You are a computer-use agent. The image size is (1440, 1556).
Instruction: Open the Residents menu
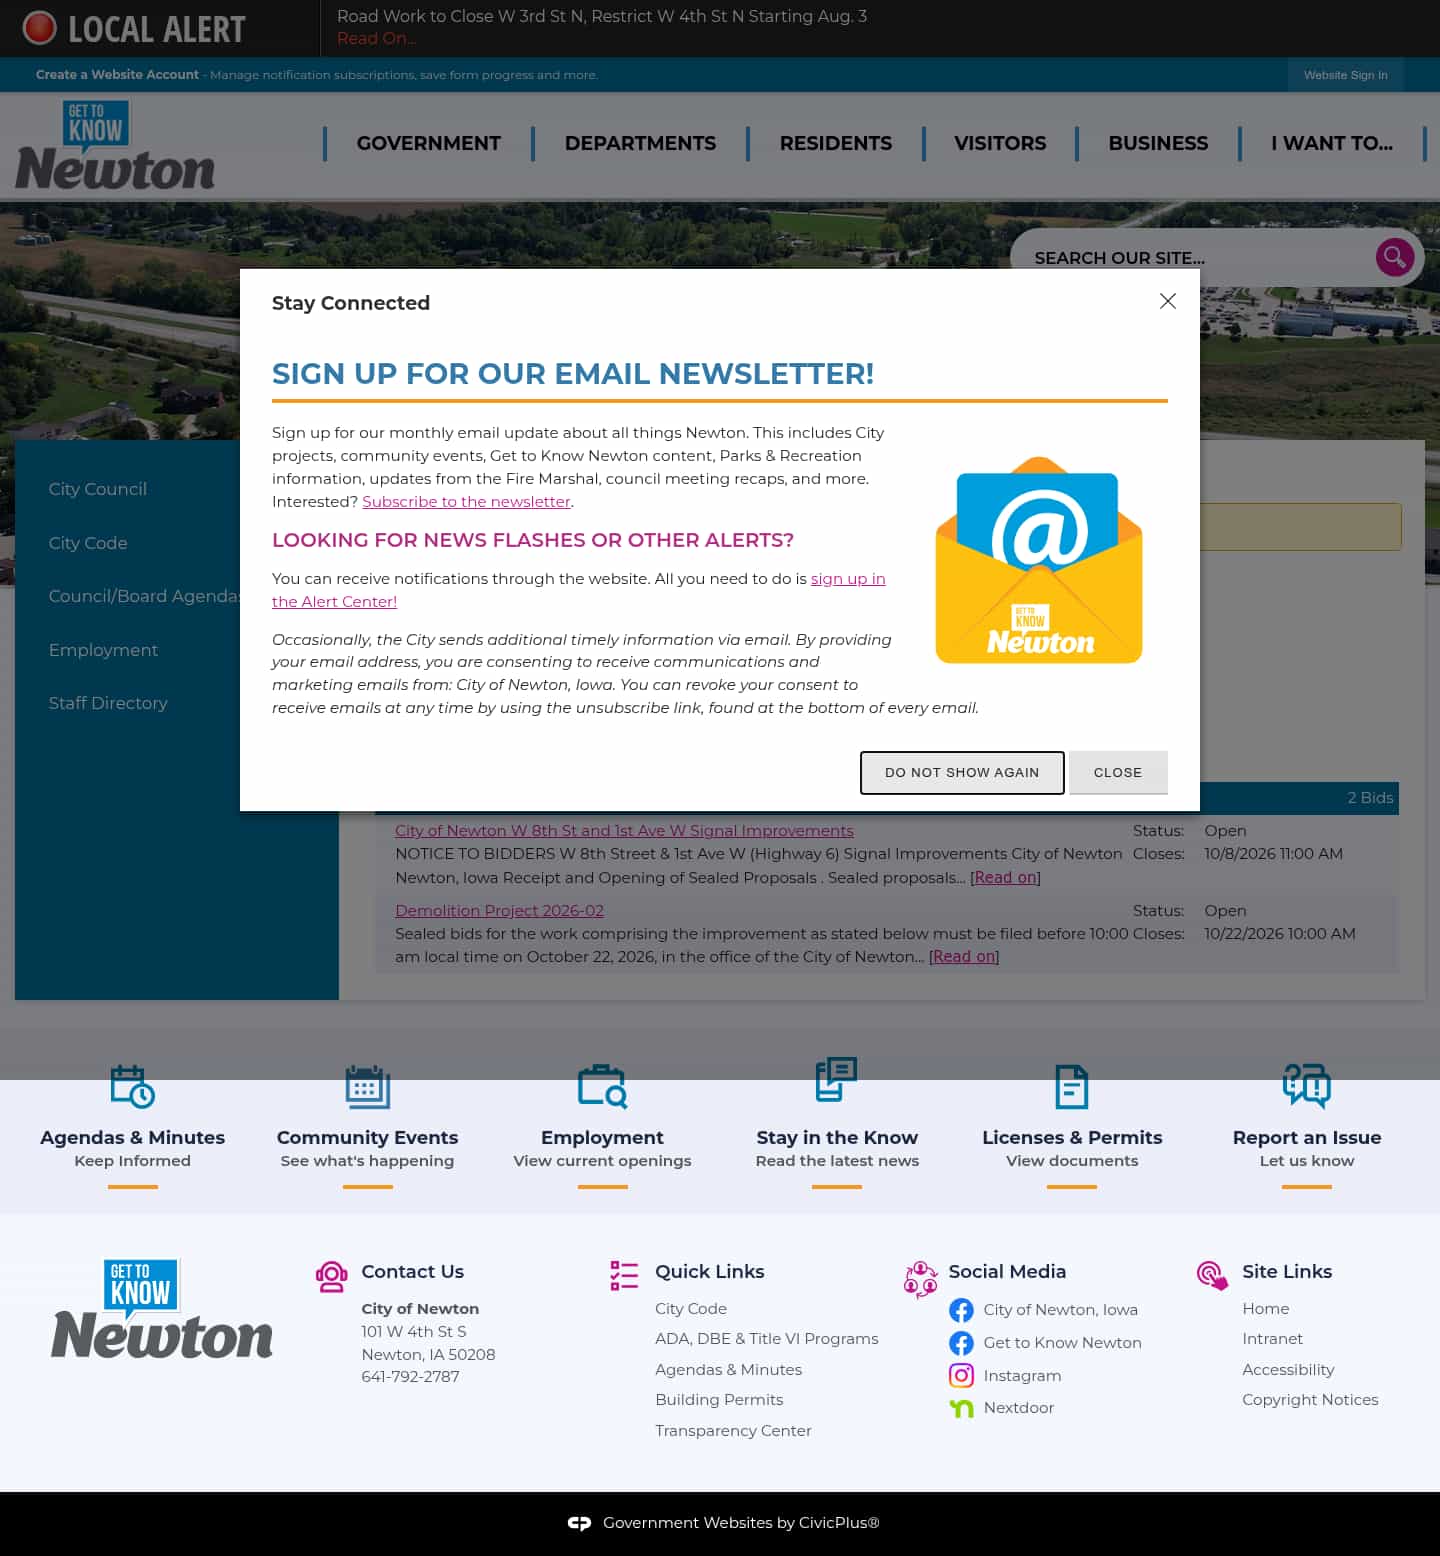[836, 143]
